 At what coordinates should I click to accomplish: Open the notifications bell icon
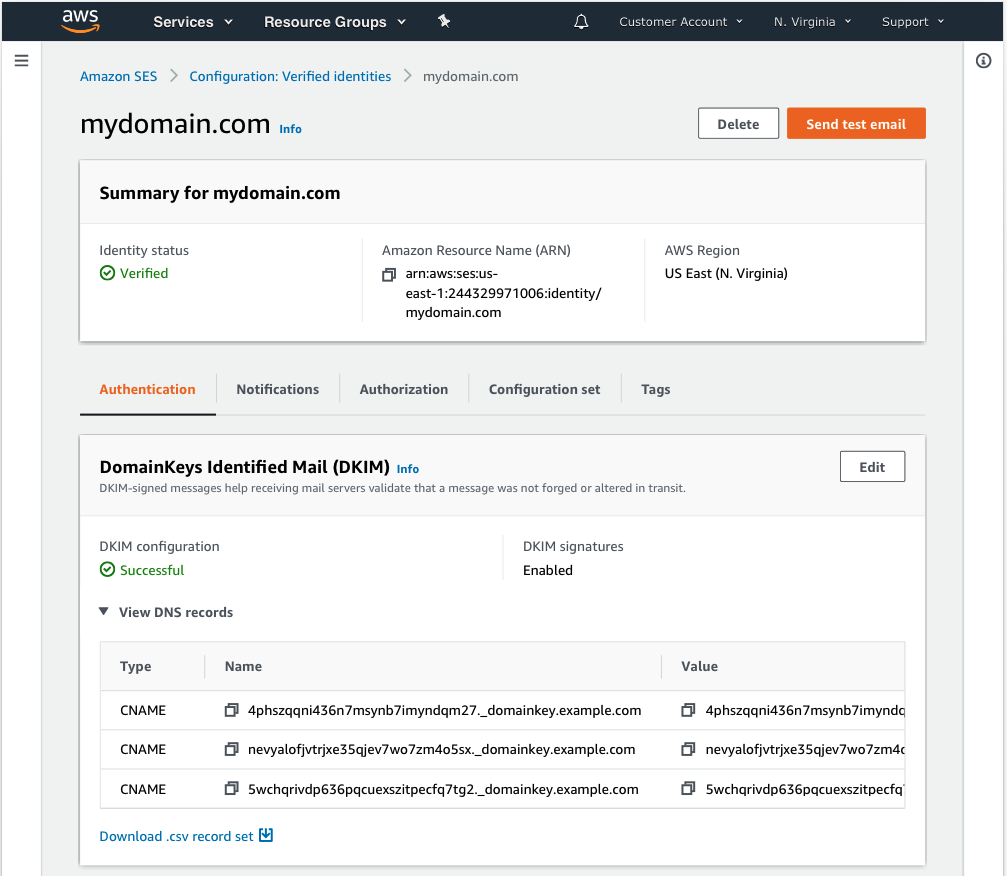coord(581,22)
